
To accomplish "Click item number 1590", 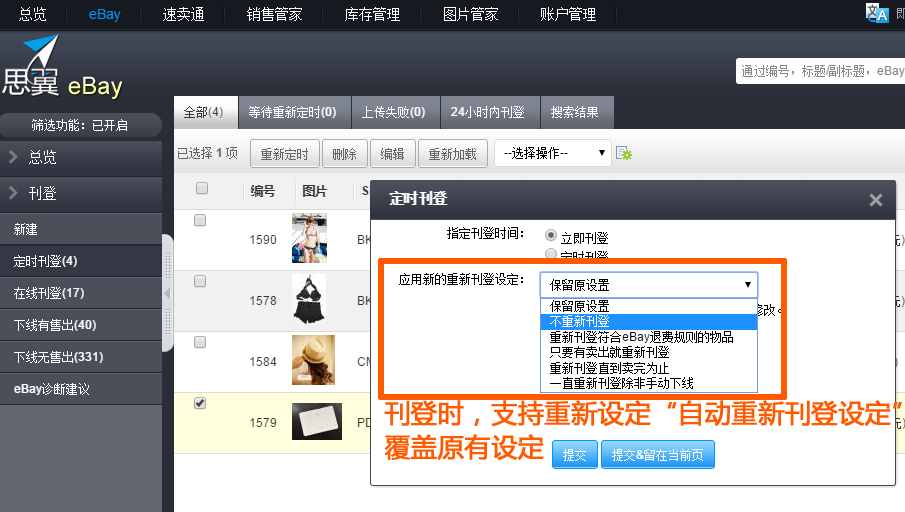I will (x=263, y=240).
